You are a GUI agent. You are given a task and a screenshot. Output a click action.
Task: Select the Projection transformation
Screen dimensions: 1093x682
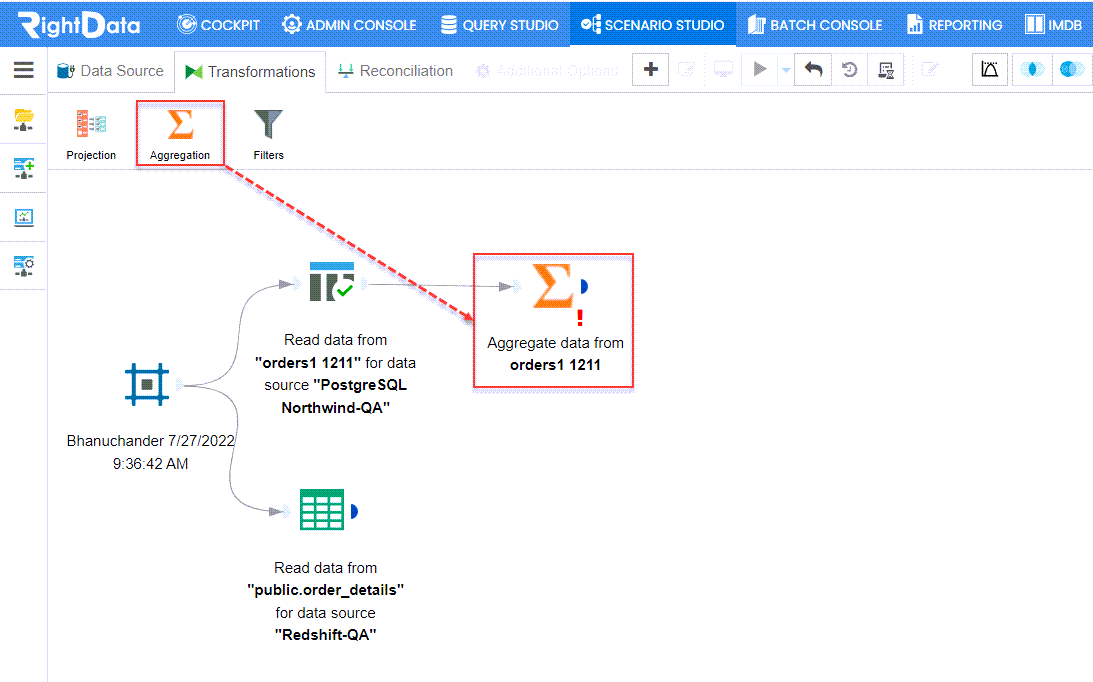coord(91,135)
